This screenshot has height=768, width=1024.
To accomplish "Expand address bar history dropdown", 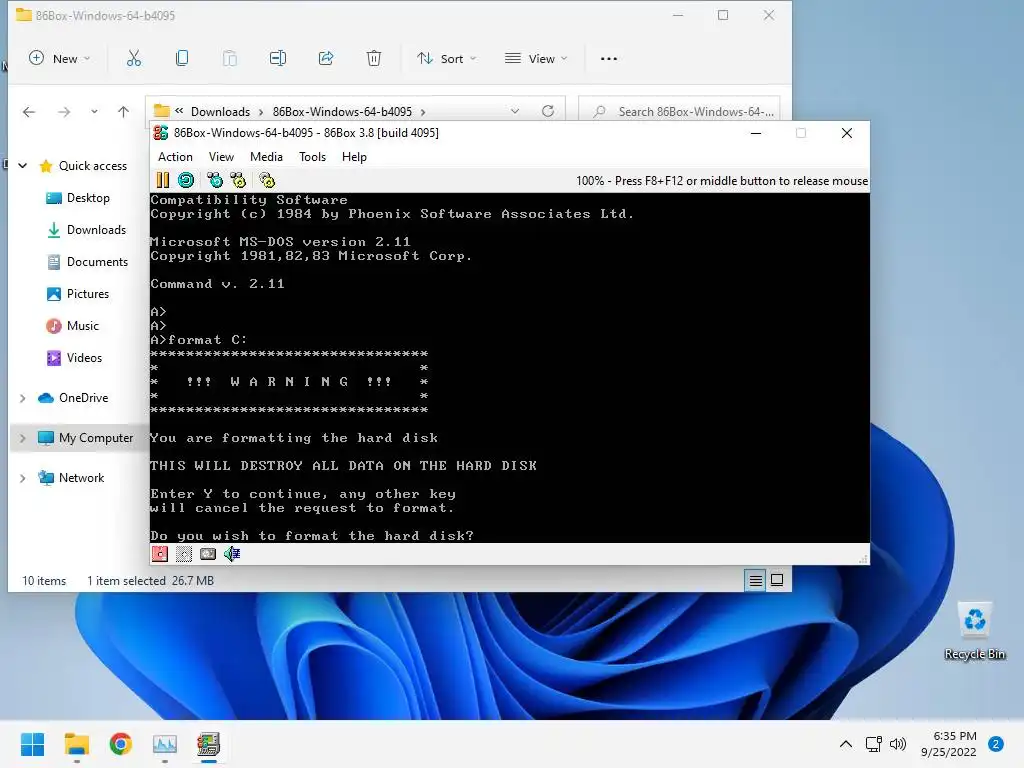I will 515,112.
